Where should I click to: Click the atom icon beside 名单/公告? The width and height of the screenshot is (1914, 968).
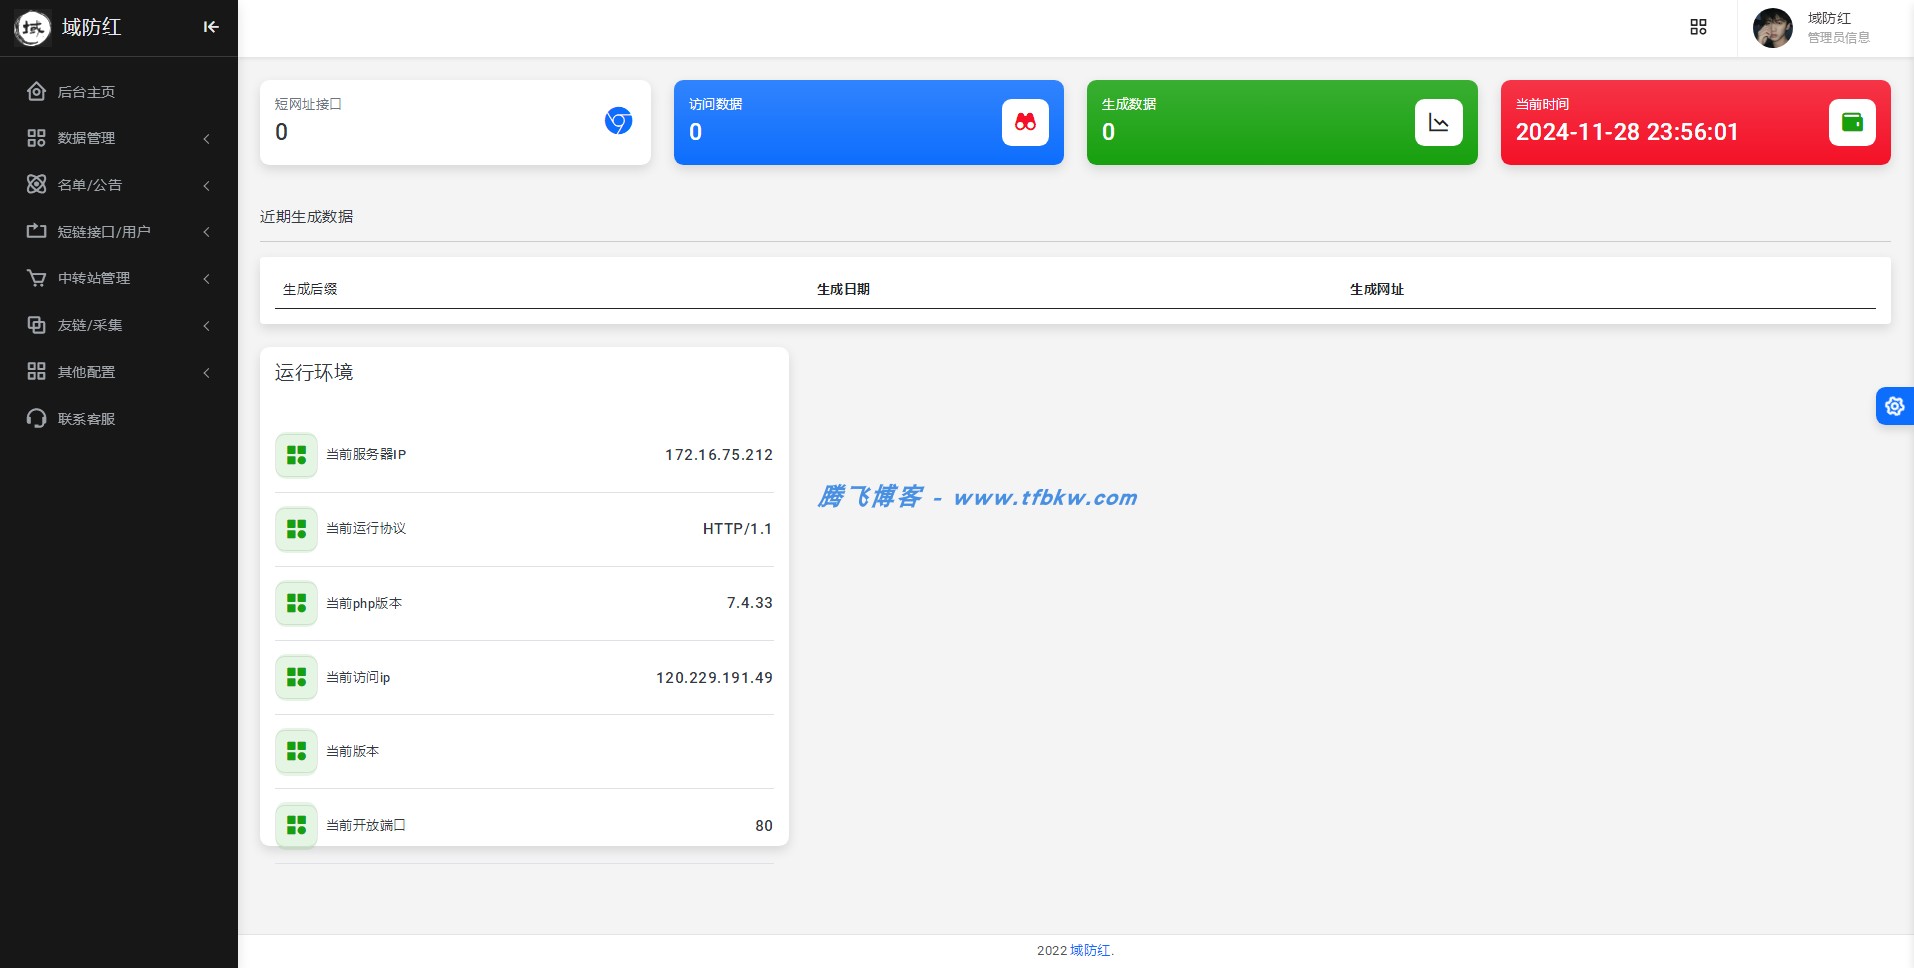[x=36, y=185]
